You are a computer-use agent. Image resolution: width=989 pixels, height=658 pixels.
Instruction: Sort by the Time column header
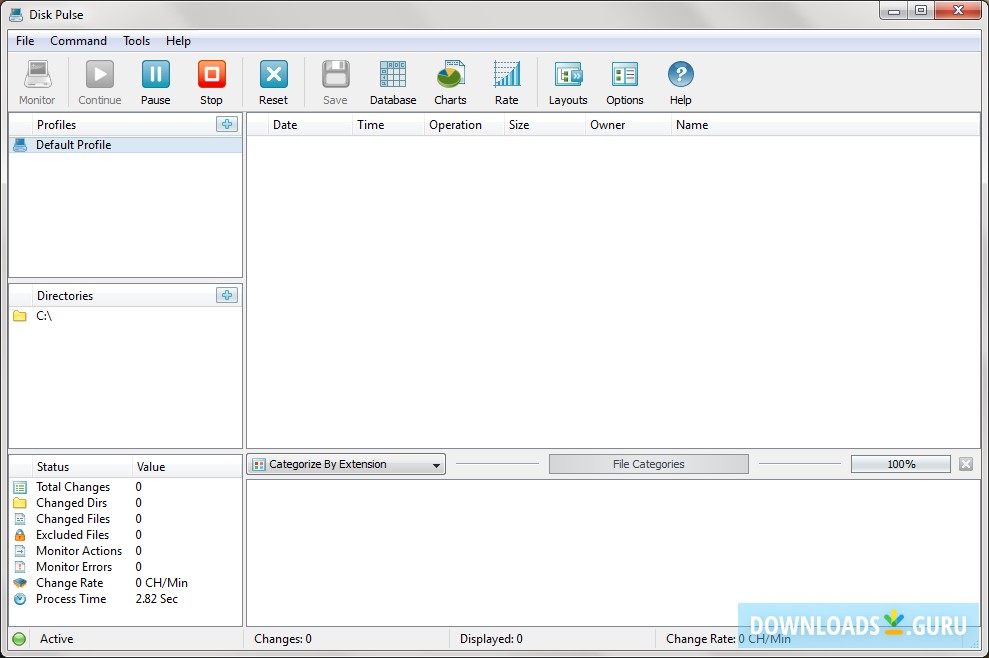388,125
